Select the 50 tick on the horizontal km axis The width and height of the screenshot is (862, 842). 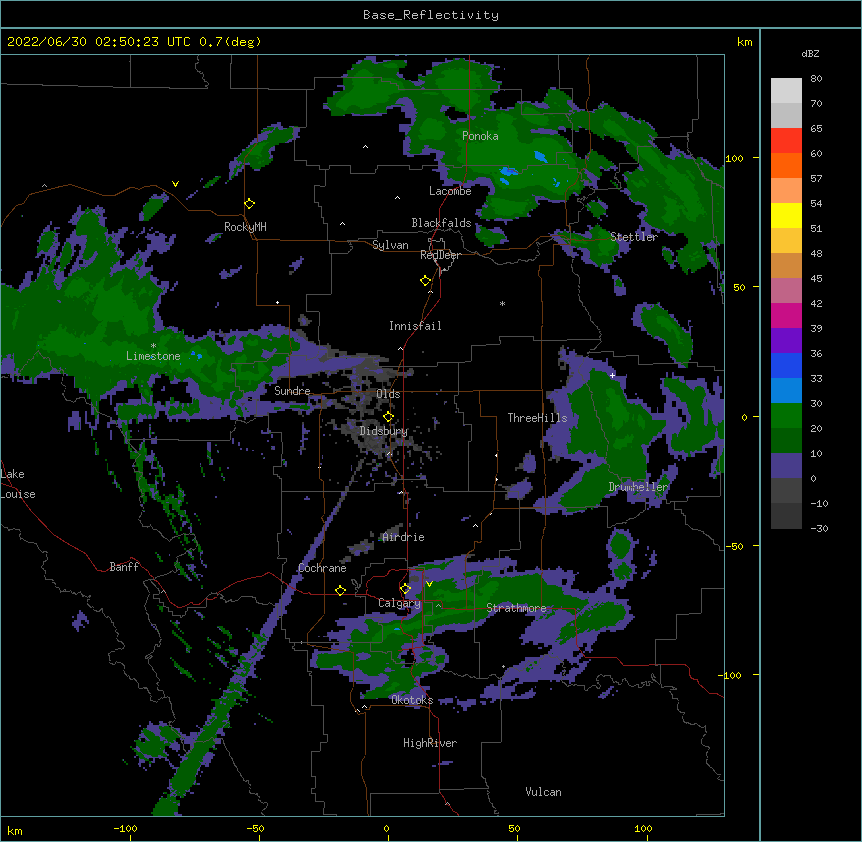(514, 828)
